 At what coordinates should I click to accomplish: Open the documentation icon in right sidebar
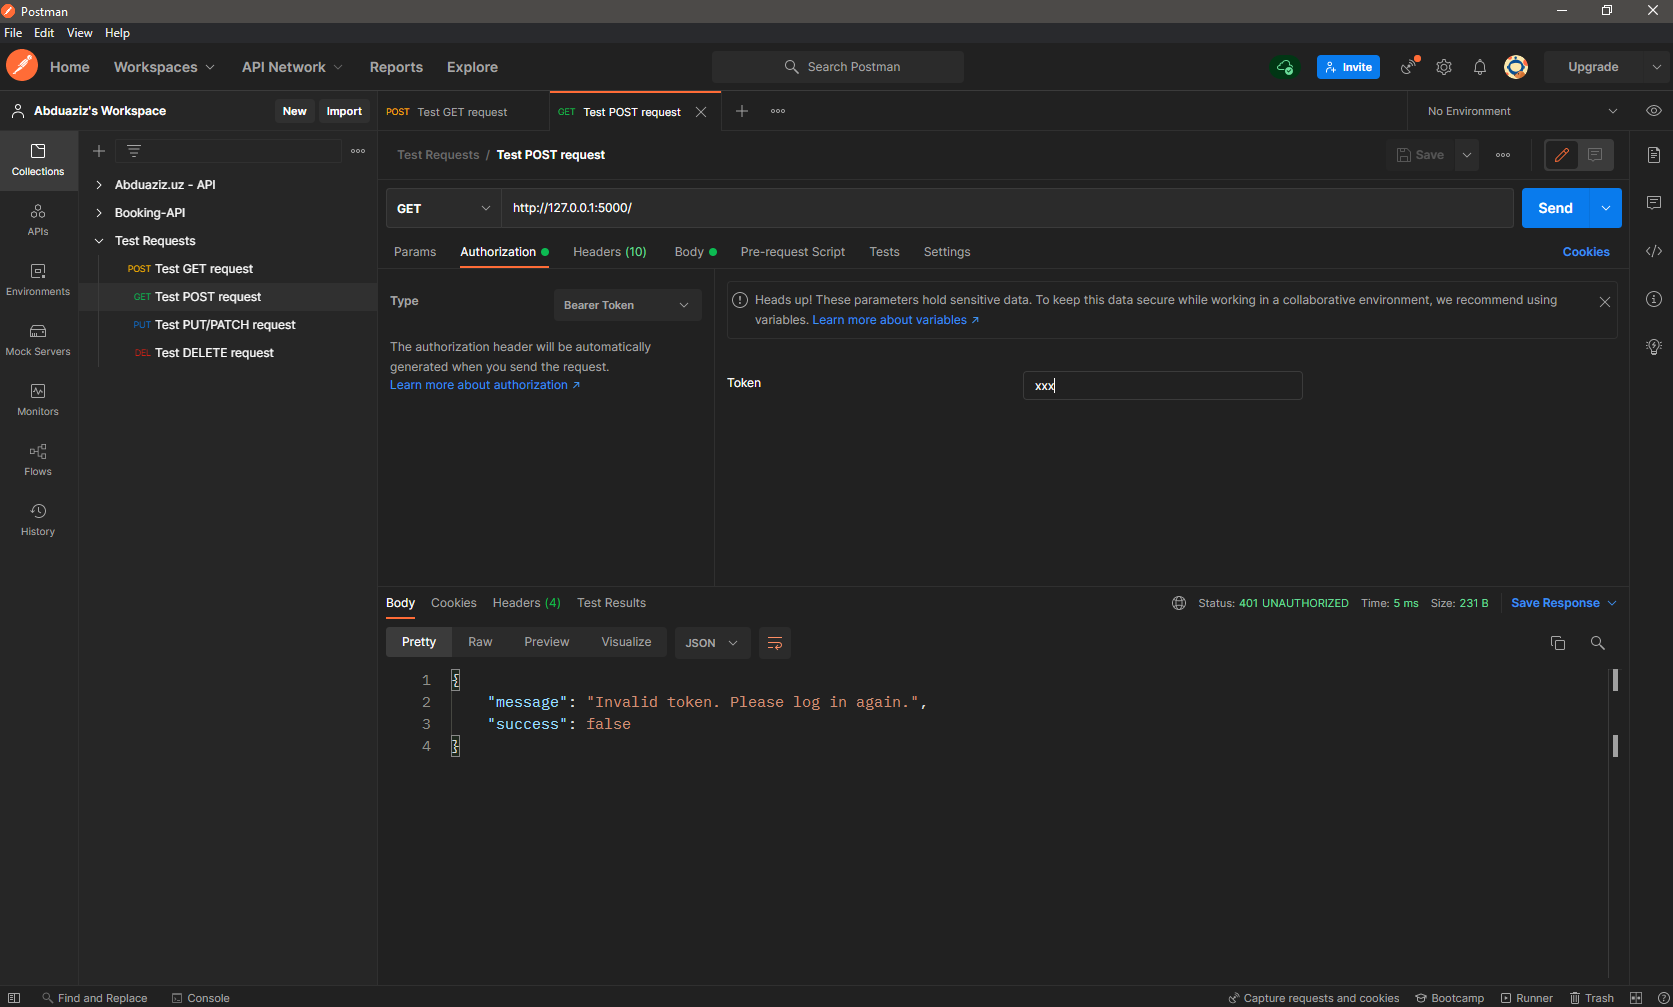click(x=1654, y=155)
